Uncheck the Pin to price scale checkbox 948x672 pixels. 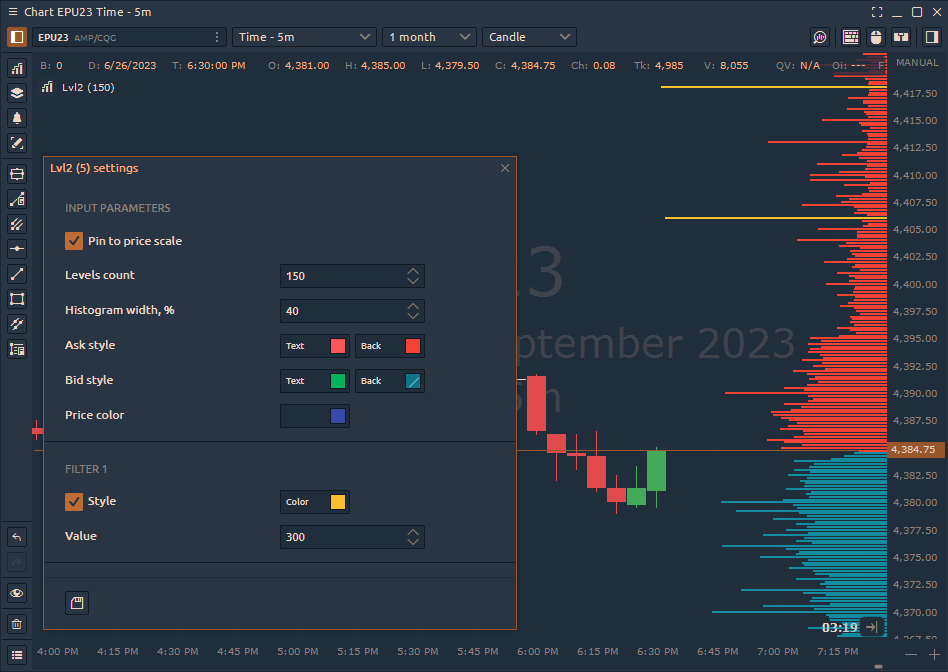tap(73, 240)
